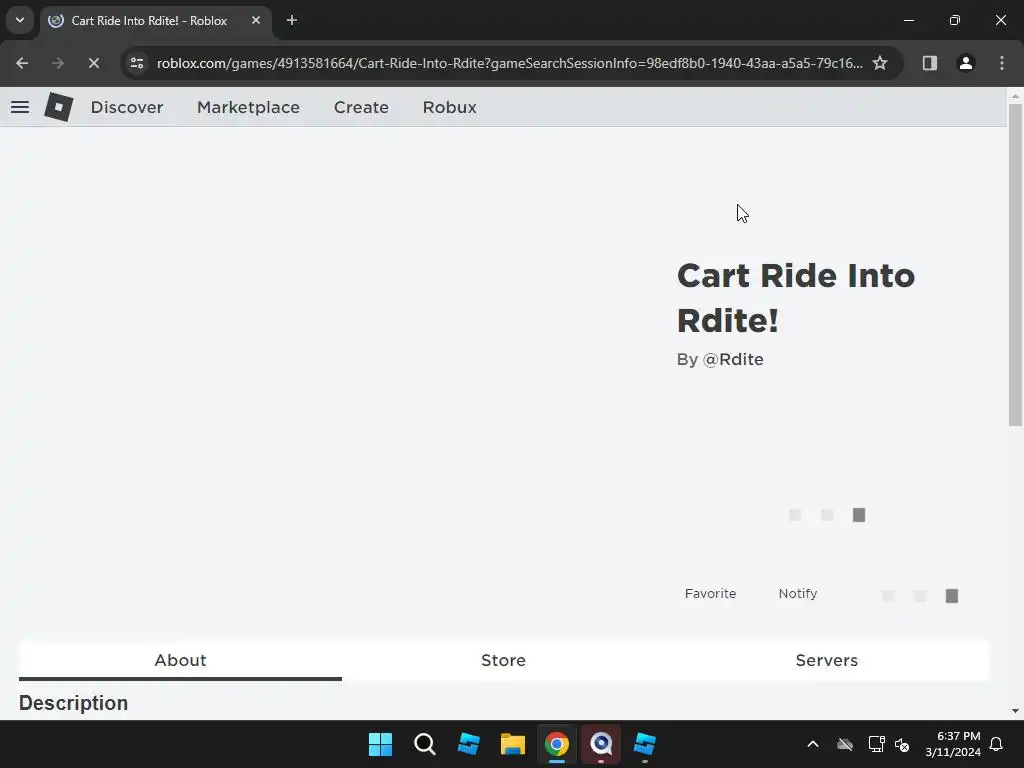The height and width of the screenshot is (768, 1024).
Task: Open the display network tray icon
Action: point(876,744)
